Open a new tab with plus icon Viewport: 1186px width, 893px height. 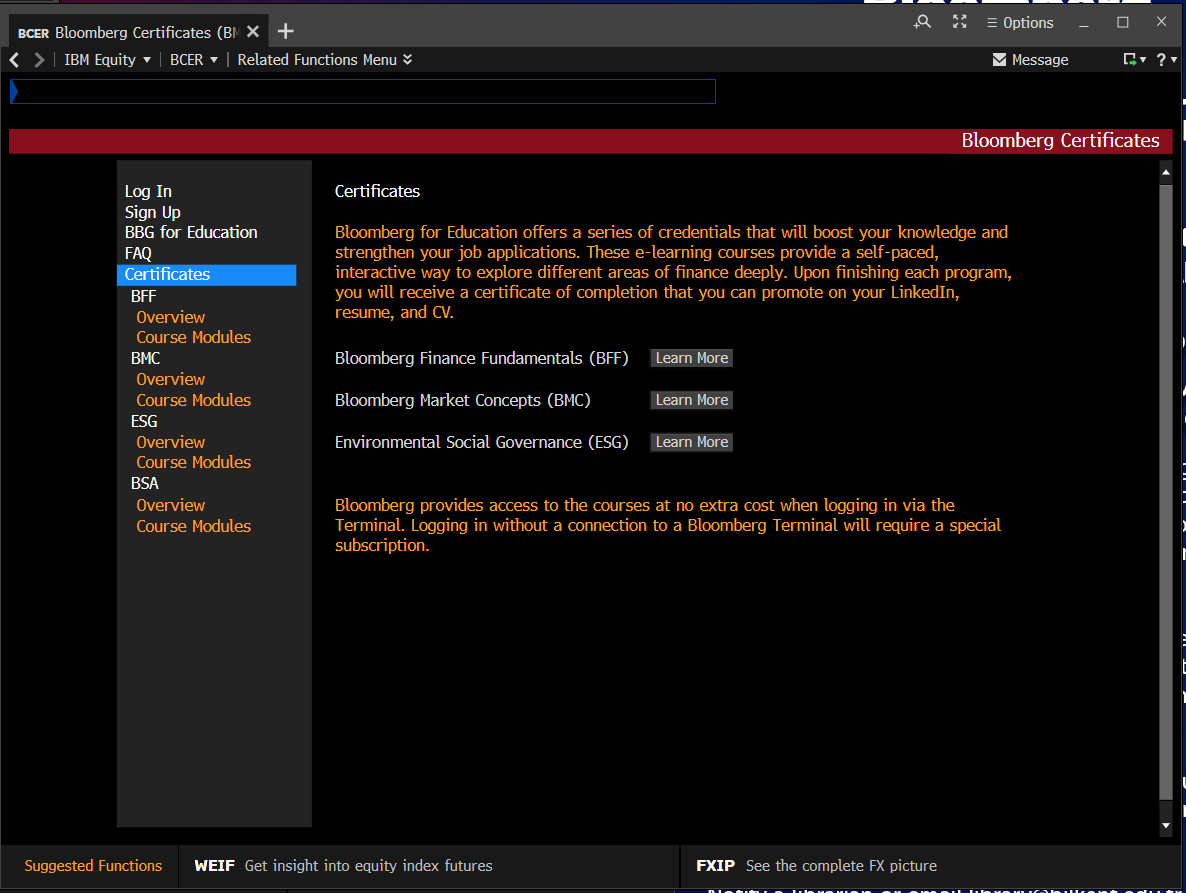[x=285, y=32]
